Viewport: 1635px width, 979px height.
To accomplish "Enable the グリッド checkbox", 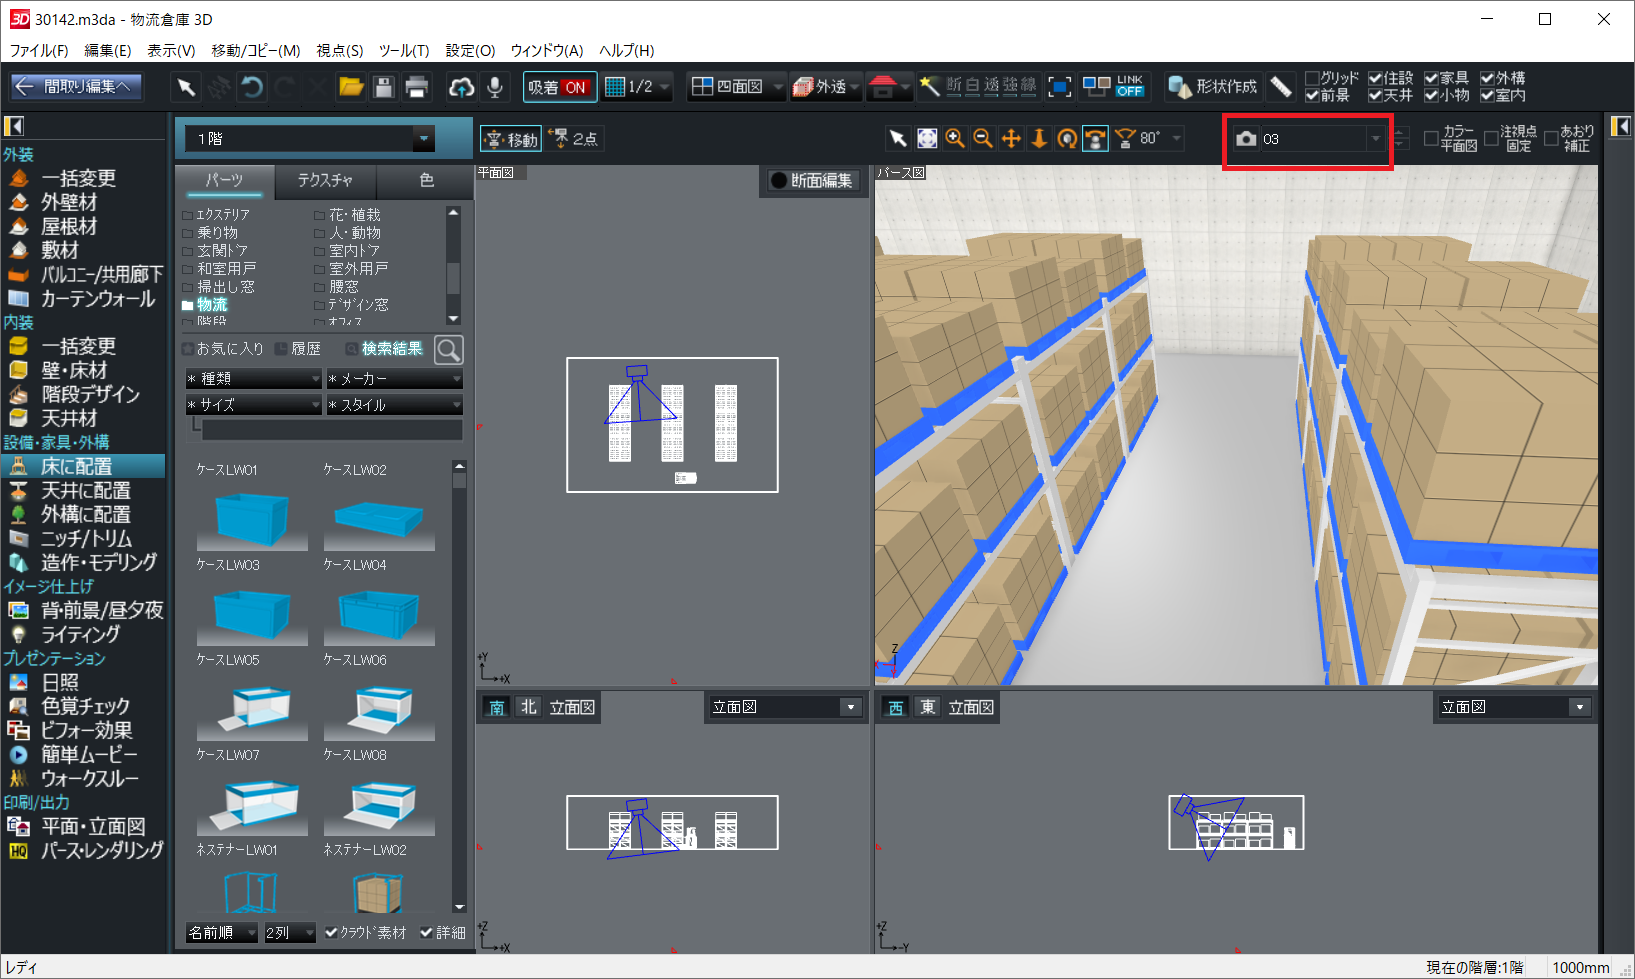I will 1312,78.
